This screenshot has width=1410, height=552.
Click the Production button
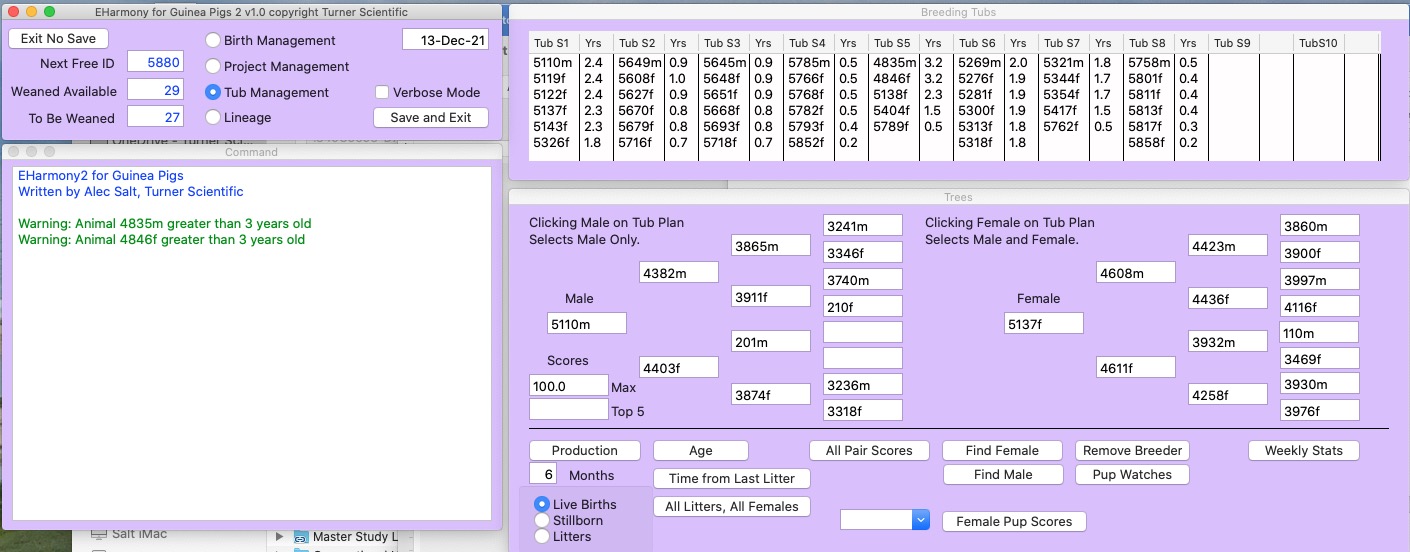(584, 451)
